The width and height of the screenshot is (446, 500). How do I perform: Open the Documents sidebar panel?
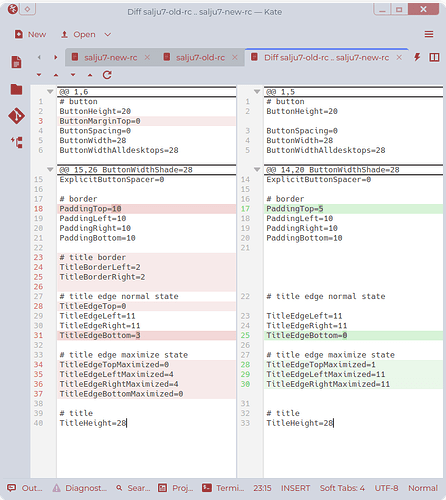click(16, 62)
